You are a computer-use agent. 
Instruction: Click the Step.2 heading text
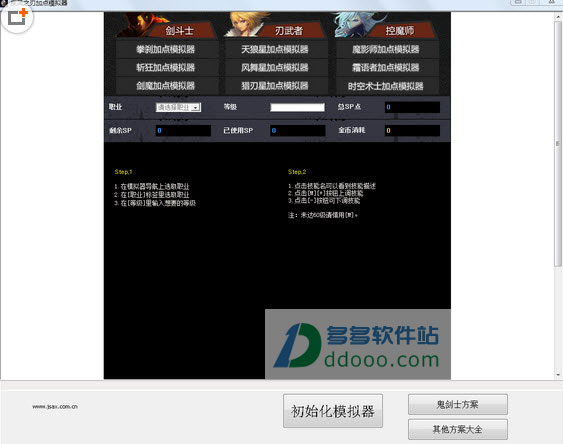click(x=297, y=172)
